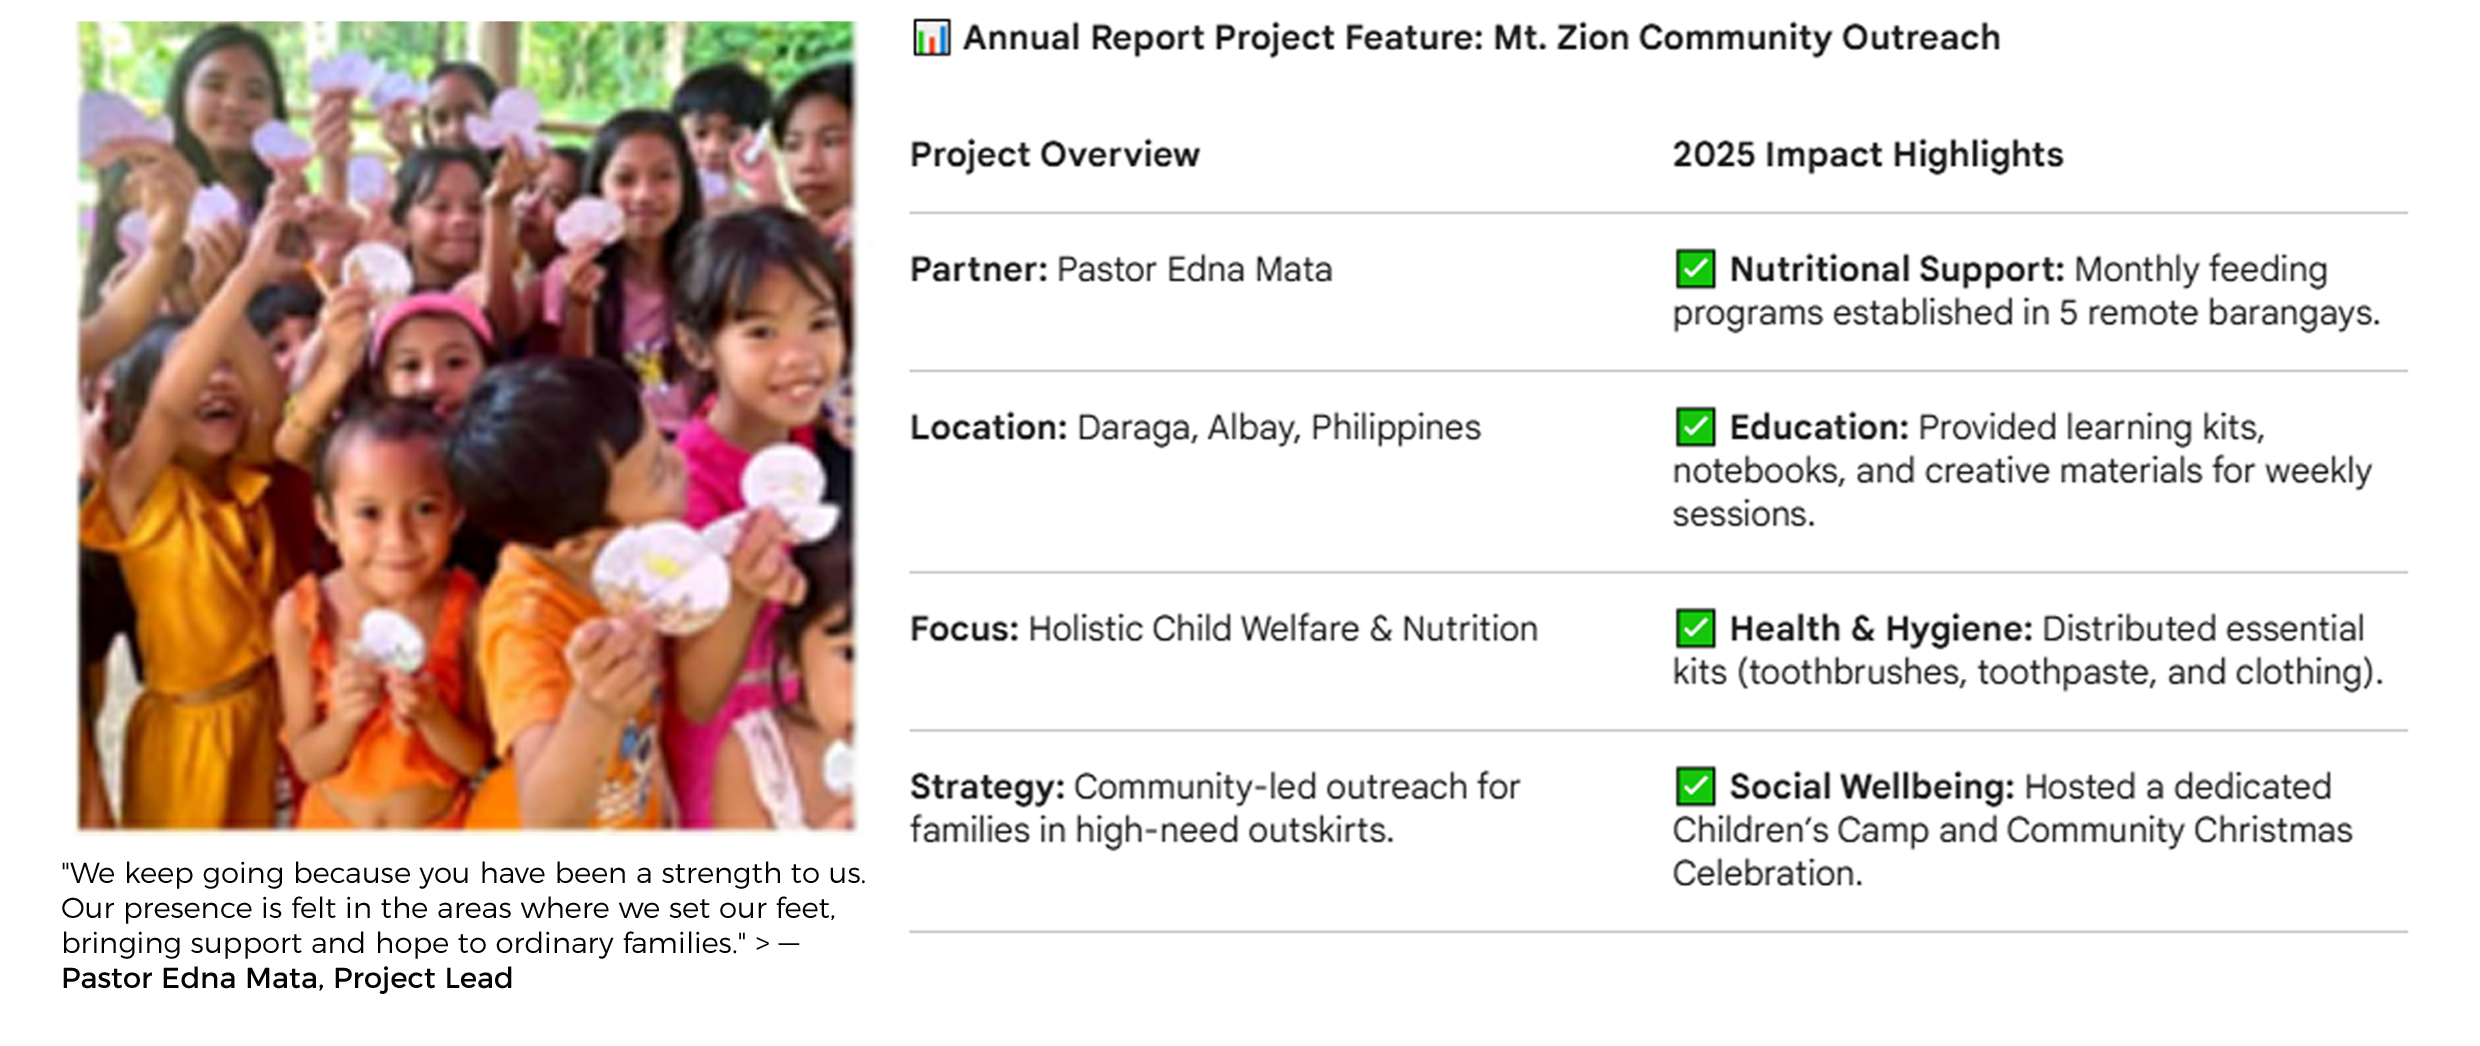This screenshot has height=1046, width=2480.
Task: Click the Social Wellbeing green checkmark
Action: pos(1695,786)
